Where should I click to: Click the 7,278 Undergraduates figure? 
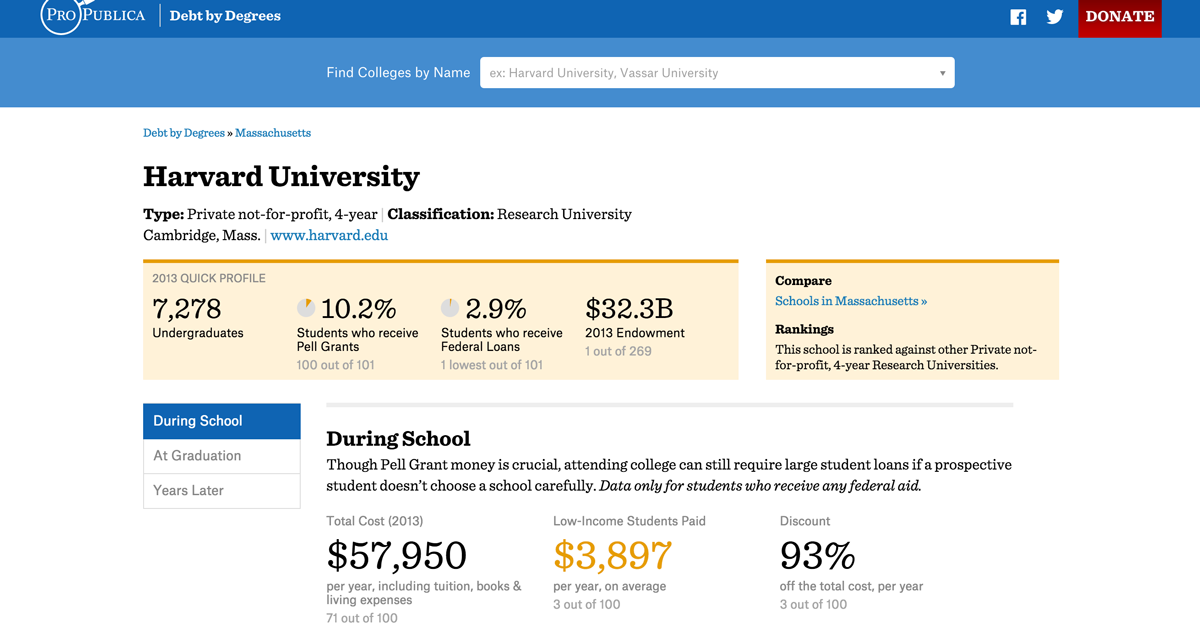(187, 308)
